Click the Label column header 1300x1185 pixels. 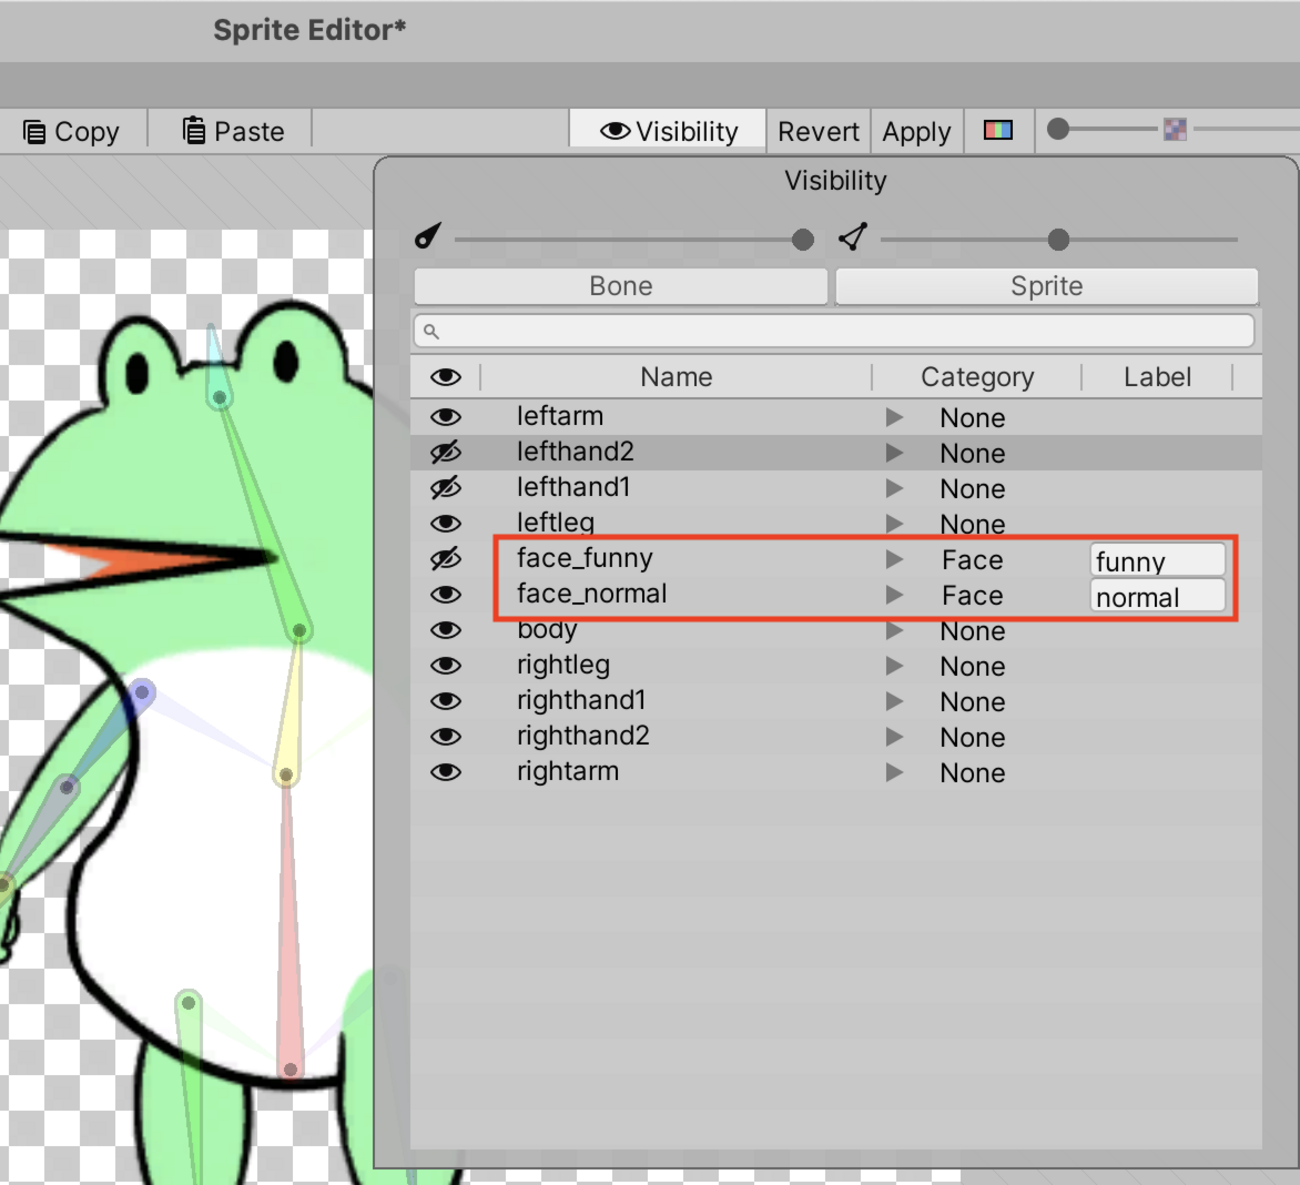[x=1157, y=377]
